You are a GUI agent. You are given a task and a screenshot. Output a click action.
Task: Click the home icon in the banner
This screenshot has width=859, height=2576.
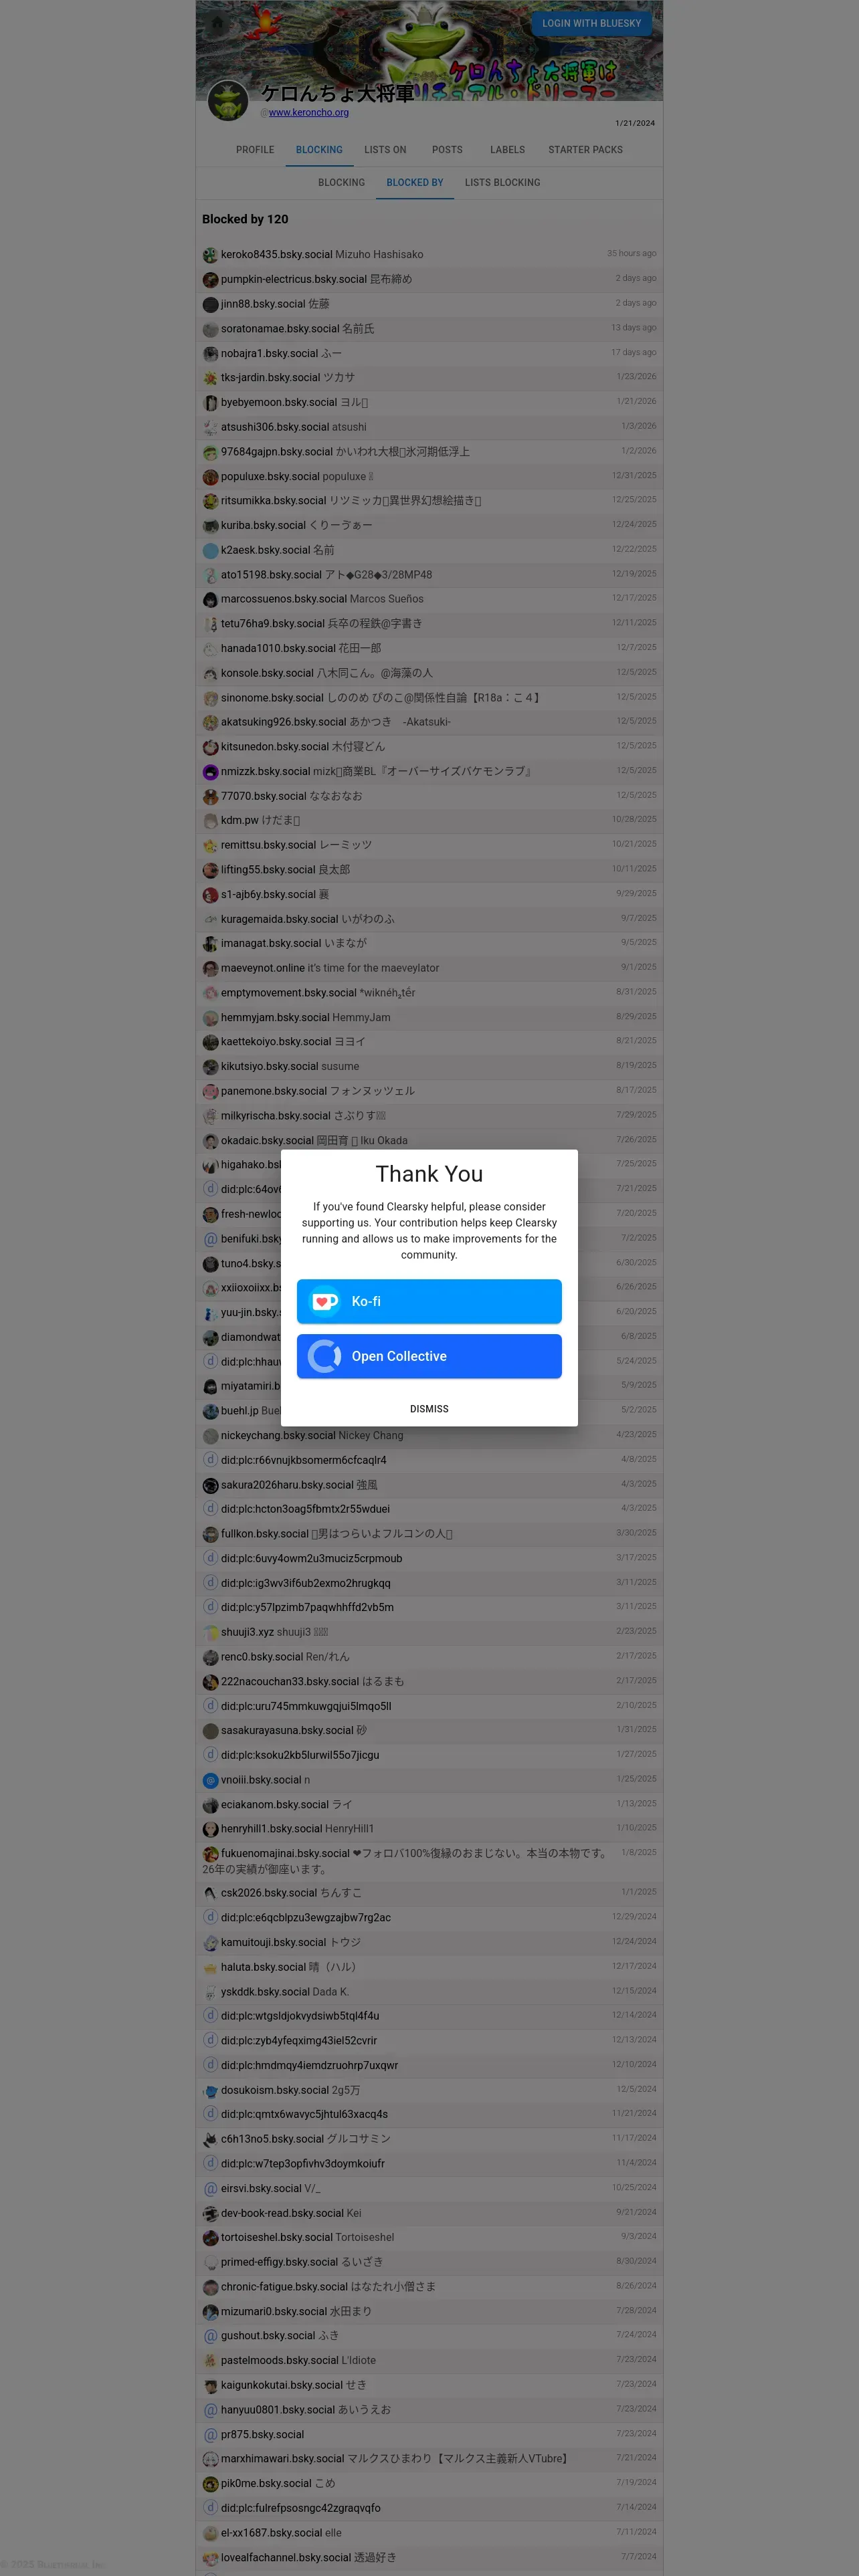coord(217,22)
